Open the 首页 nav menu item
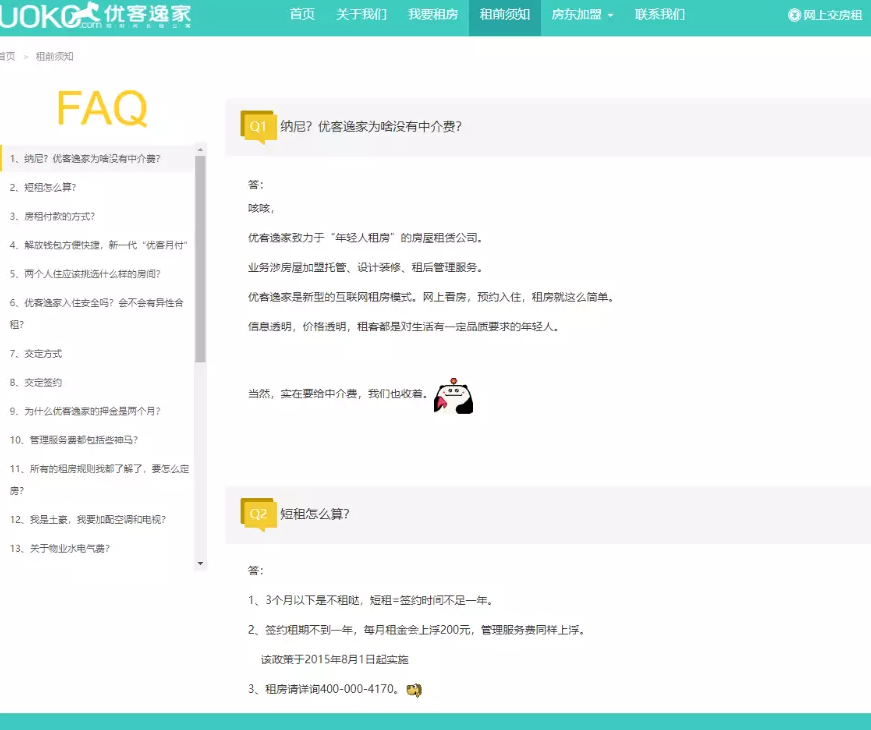This screenshot has width=871, height=730. pos(302,15)
